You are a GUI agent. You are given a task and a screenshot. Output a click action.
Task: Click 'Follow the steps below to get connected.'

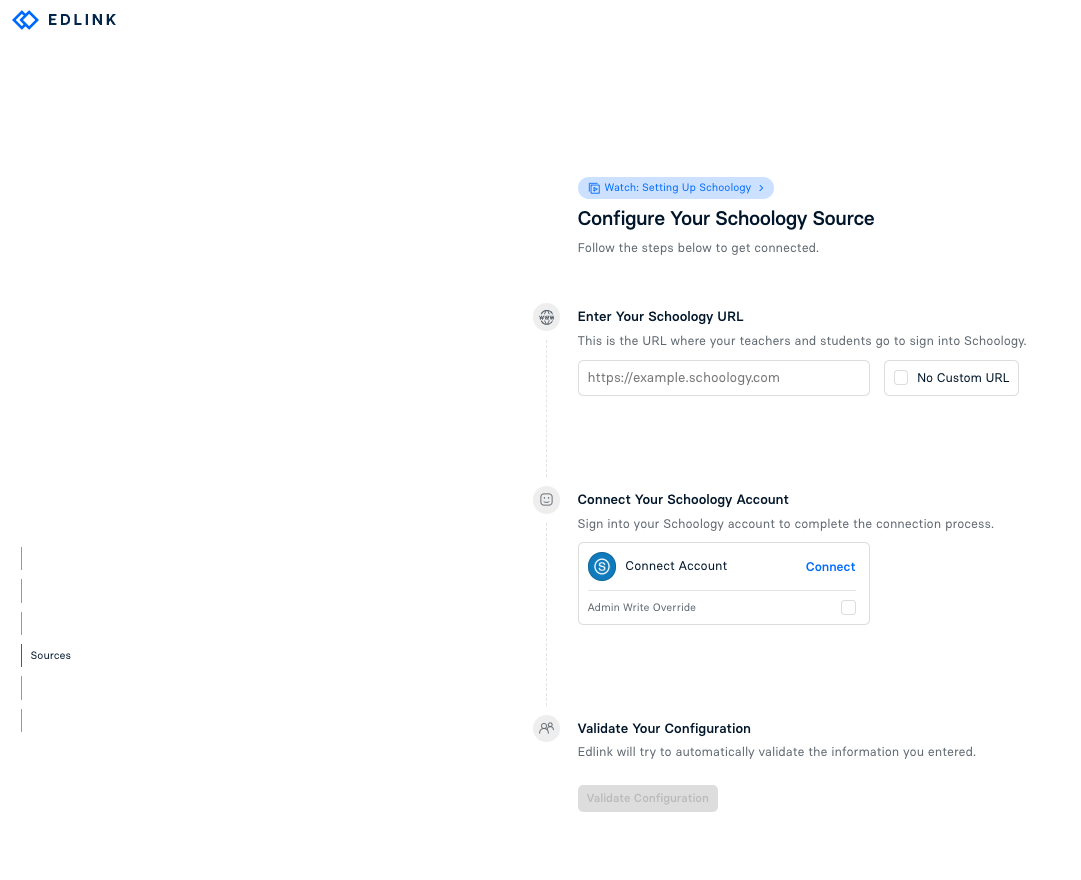tap(698, 248)
